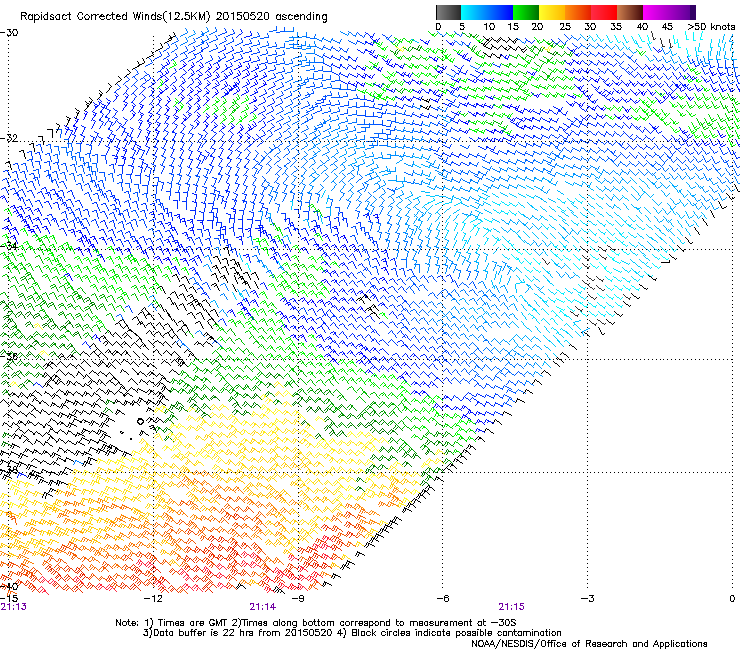Click the note '1) Times are GMT'

(186, 623)
